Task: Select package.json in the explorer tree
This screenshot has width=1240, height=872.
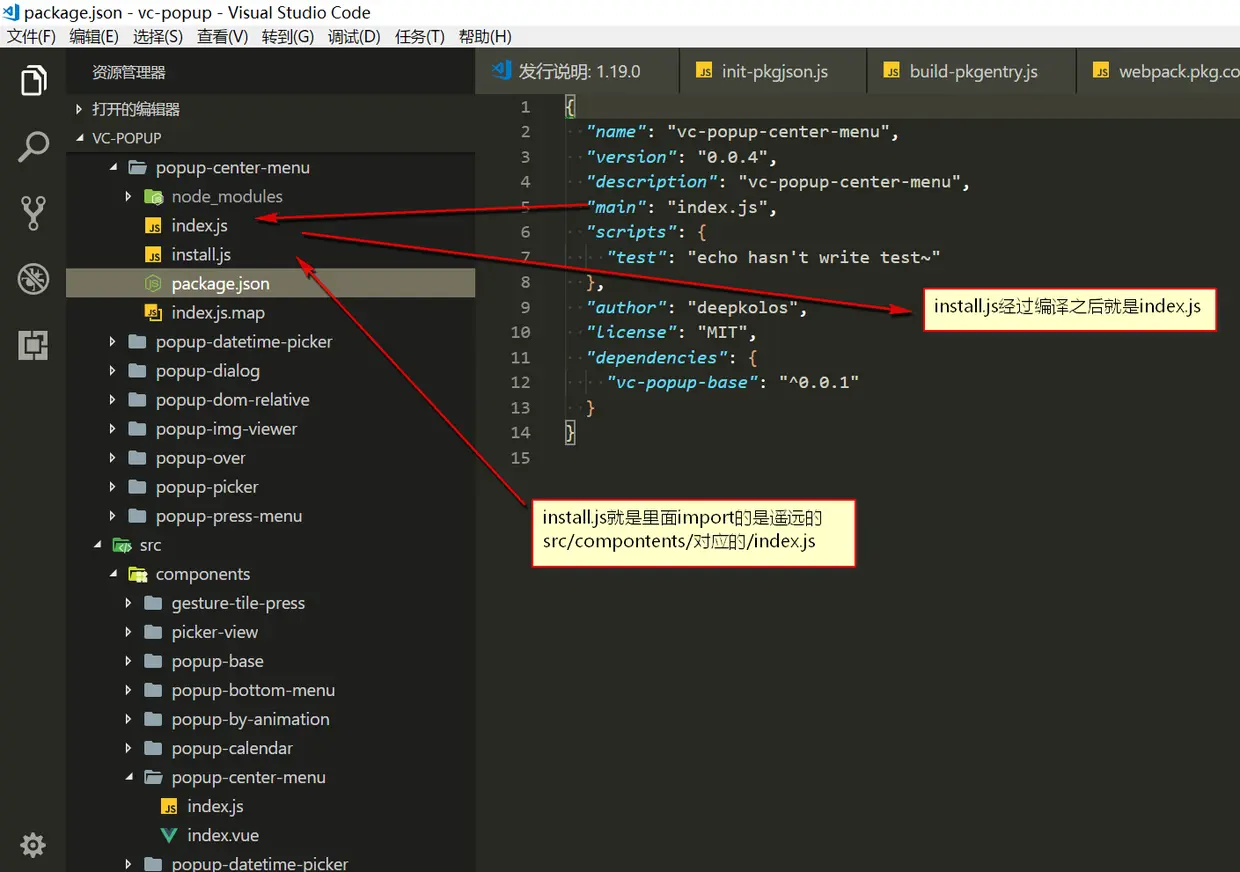Action: 270,284
